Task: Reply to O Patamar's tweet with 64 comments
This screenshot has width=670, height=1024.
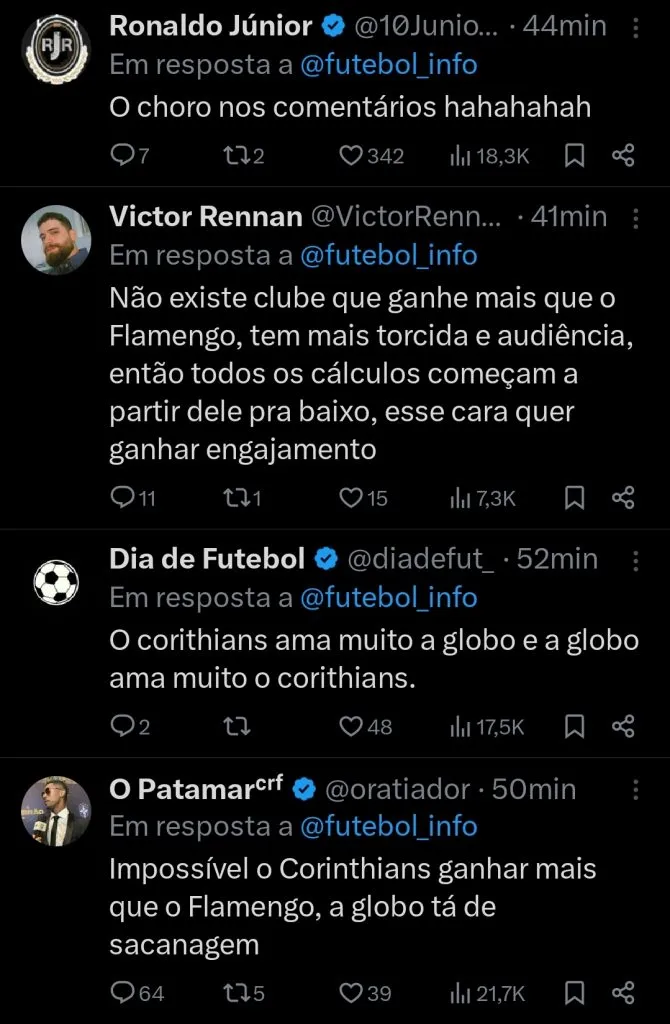Action: point(121,993)
